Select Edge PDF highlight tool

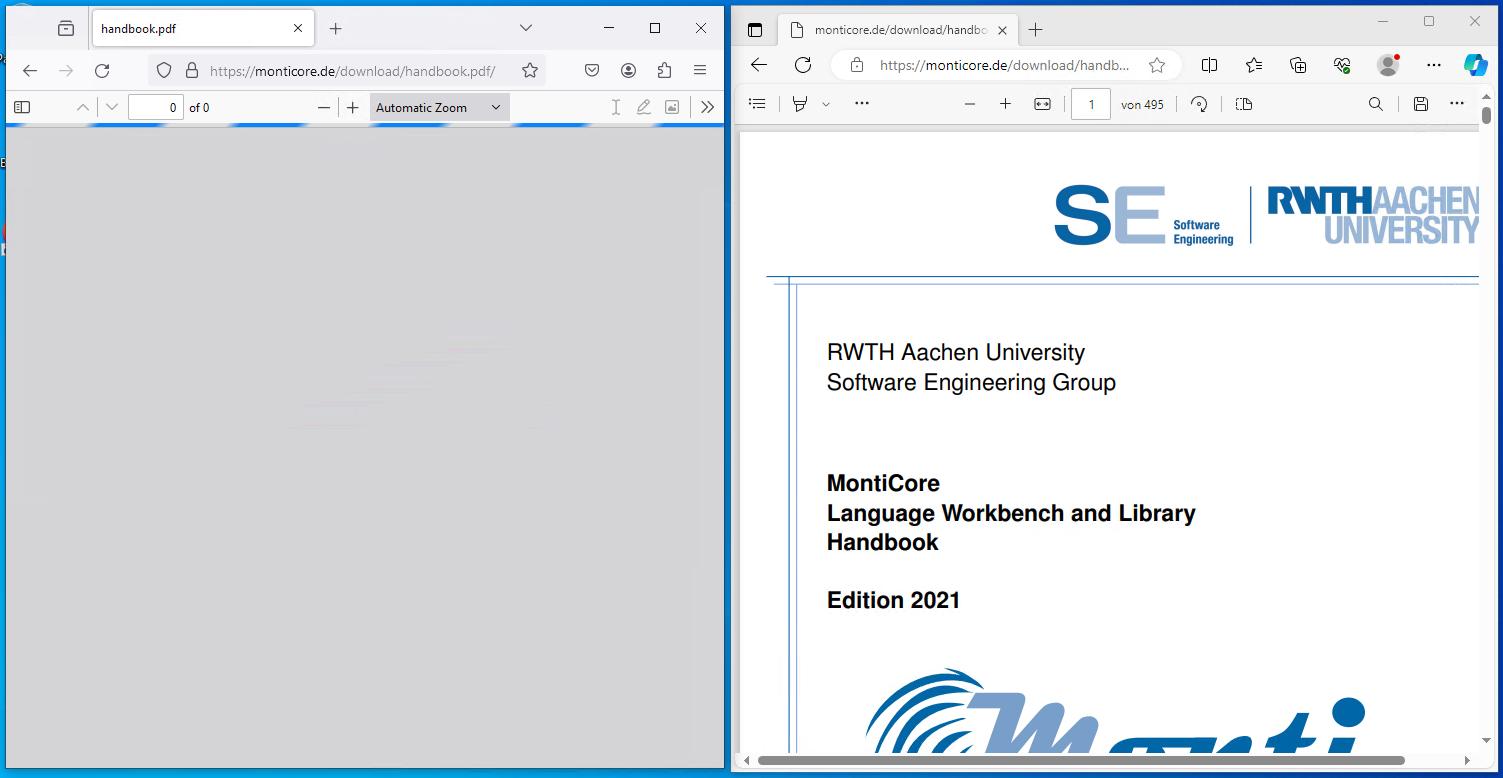pyautogui.click(x=799, y=104)
